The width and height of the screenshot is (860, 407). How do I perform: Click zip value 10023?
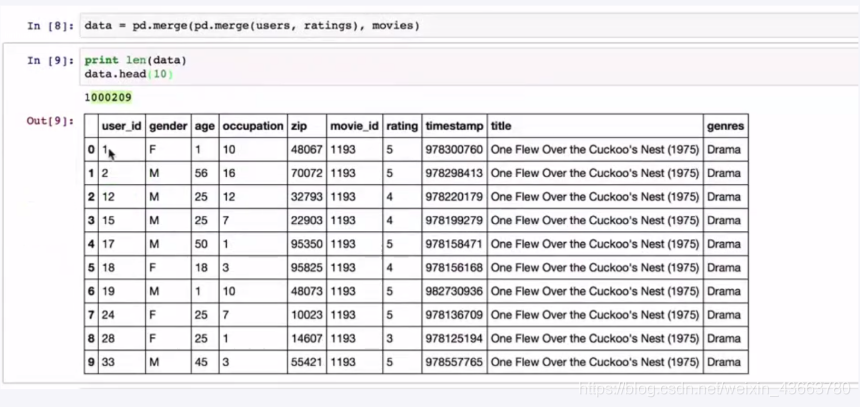(307, 315)
